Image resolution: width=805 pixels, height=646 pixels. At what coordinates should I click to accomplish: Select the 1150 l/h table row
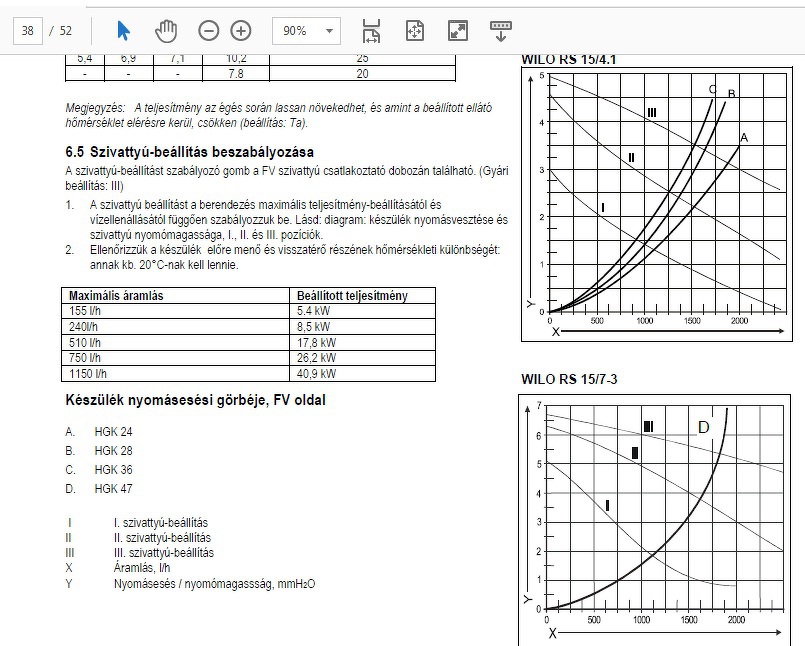click(x=248, y=373)
